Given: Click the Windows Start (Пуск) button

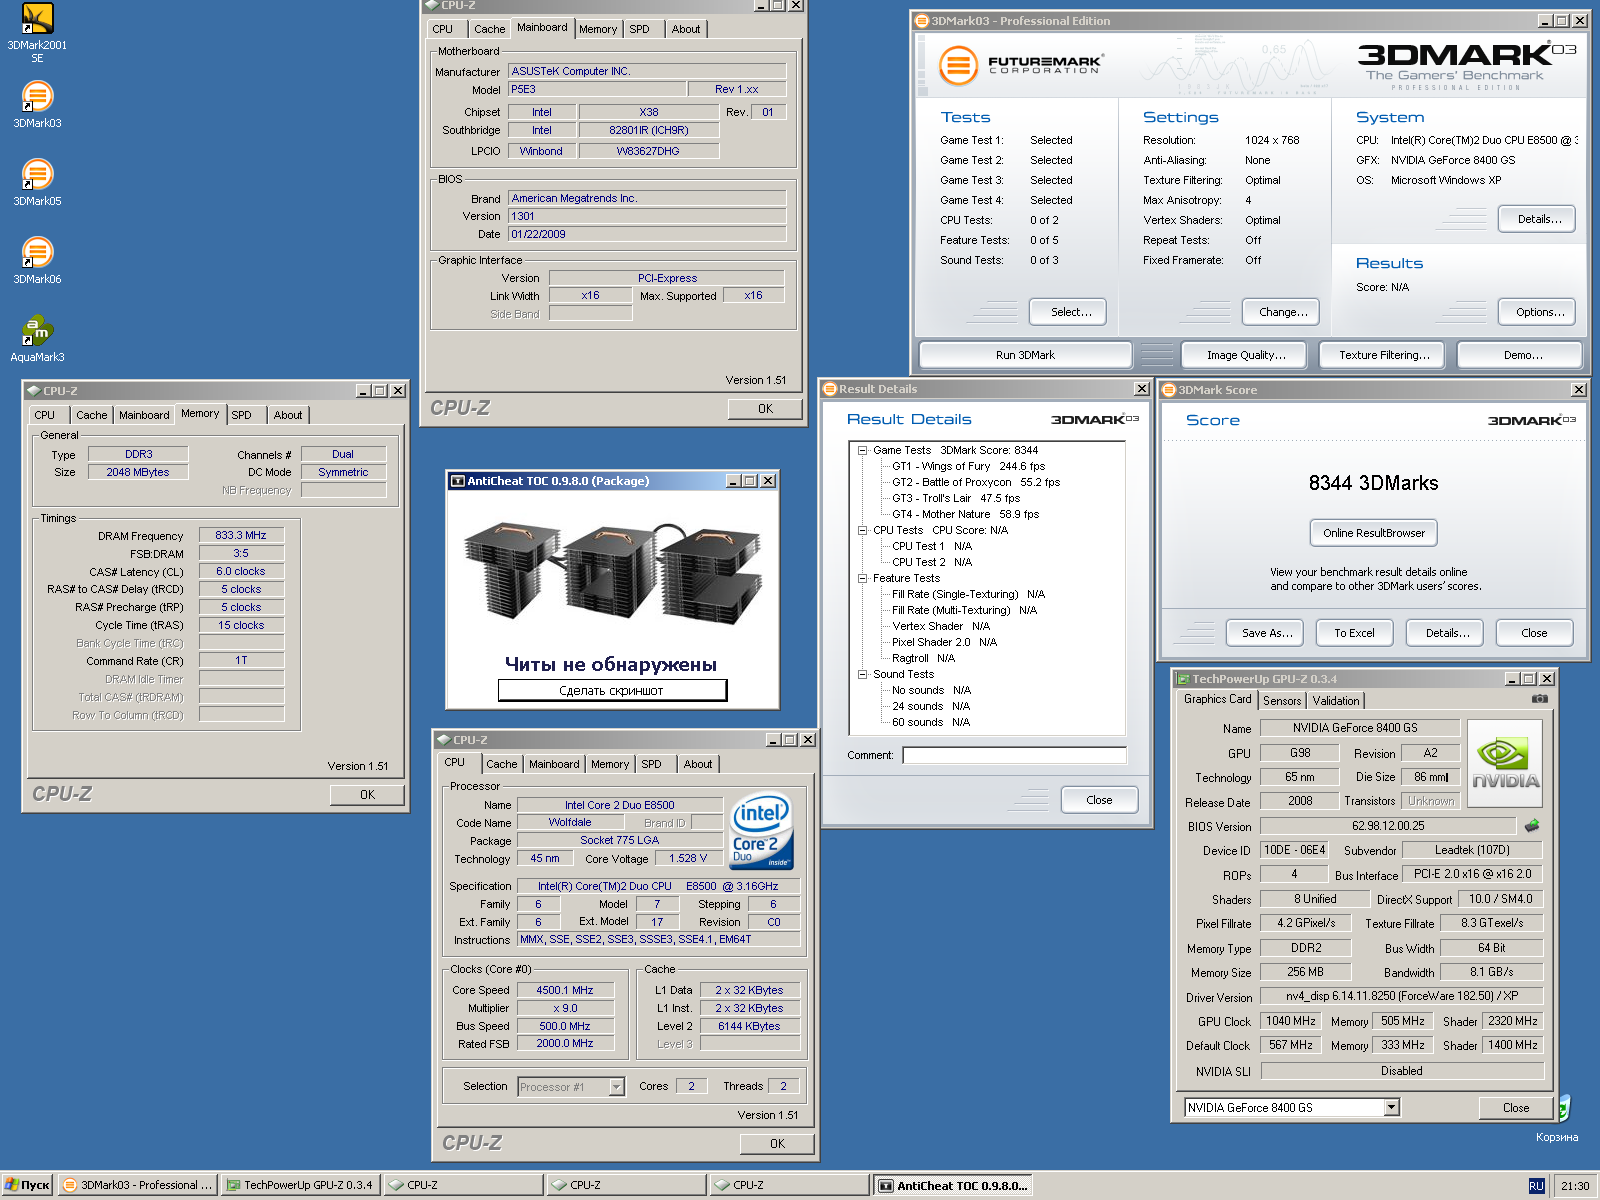Looking at the screenshot, I should pos(27,1185).
